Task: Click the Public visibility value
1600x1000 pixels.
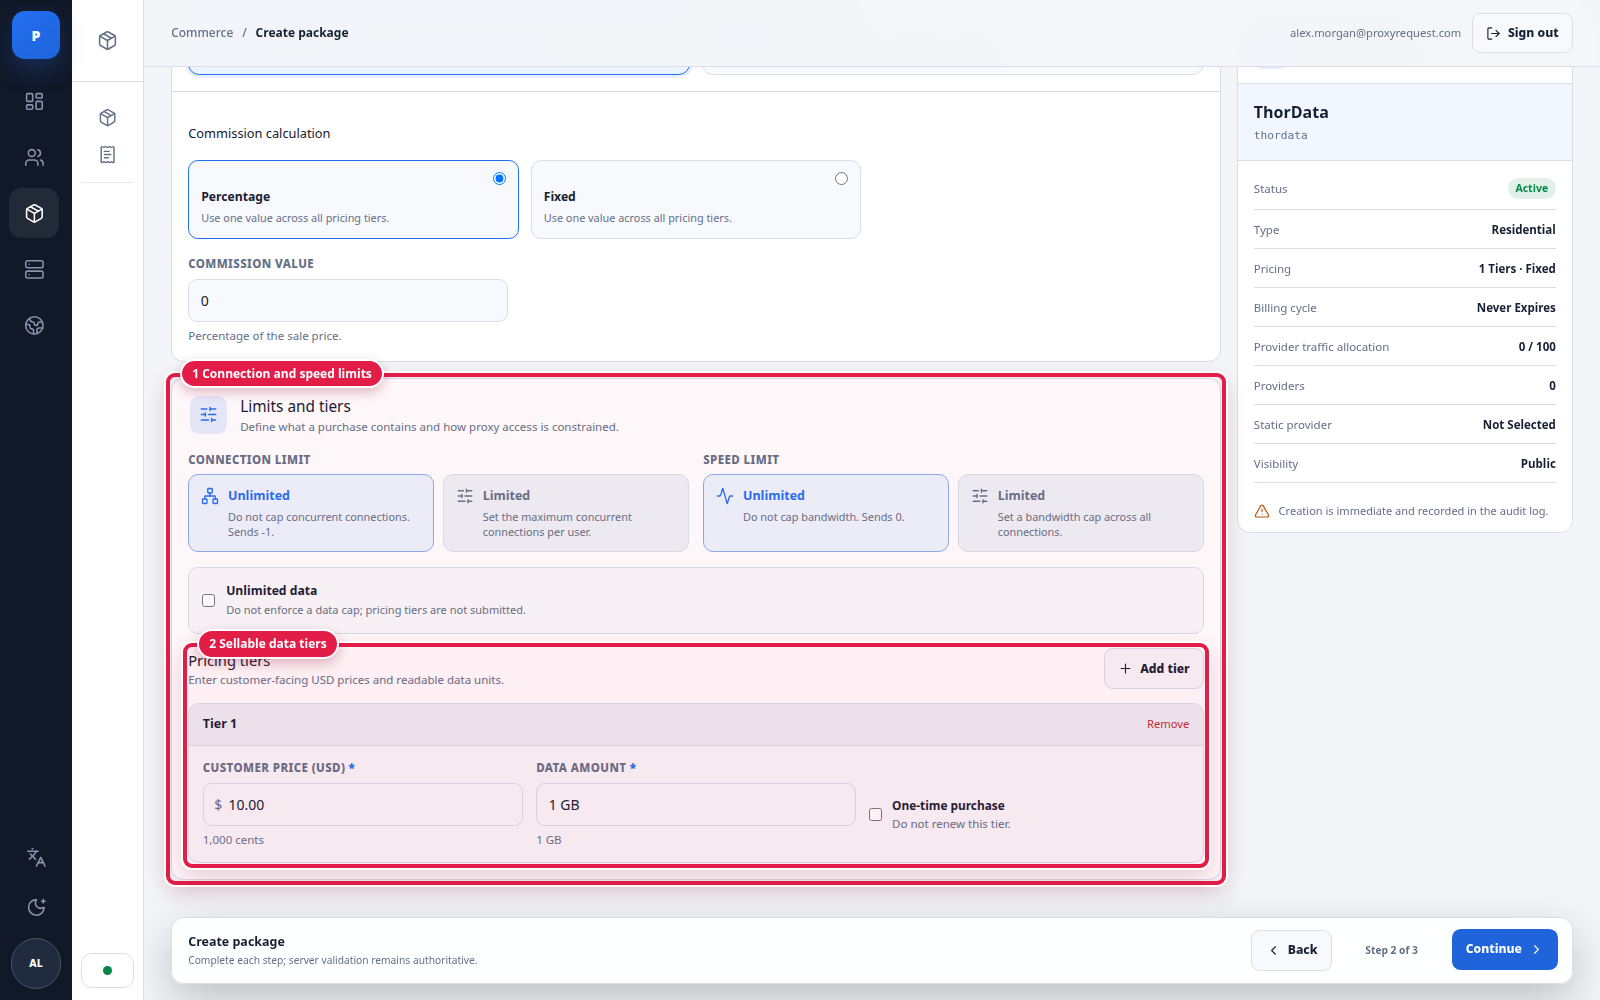Action: click(x=1538, y=464)
